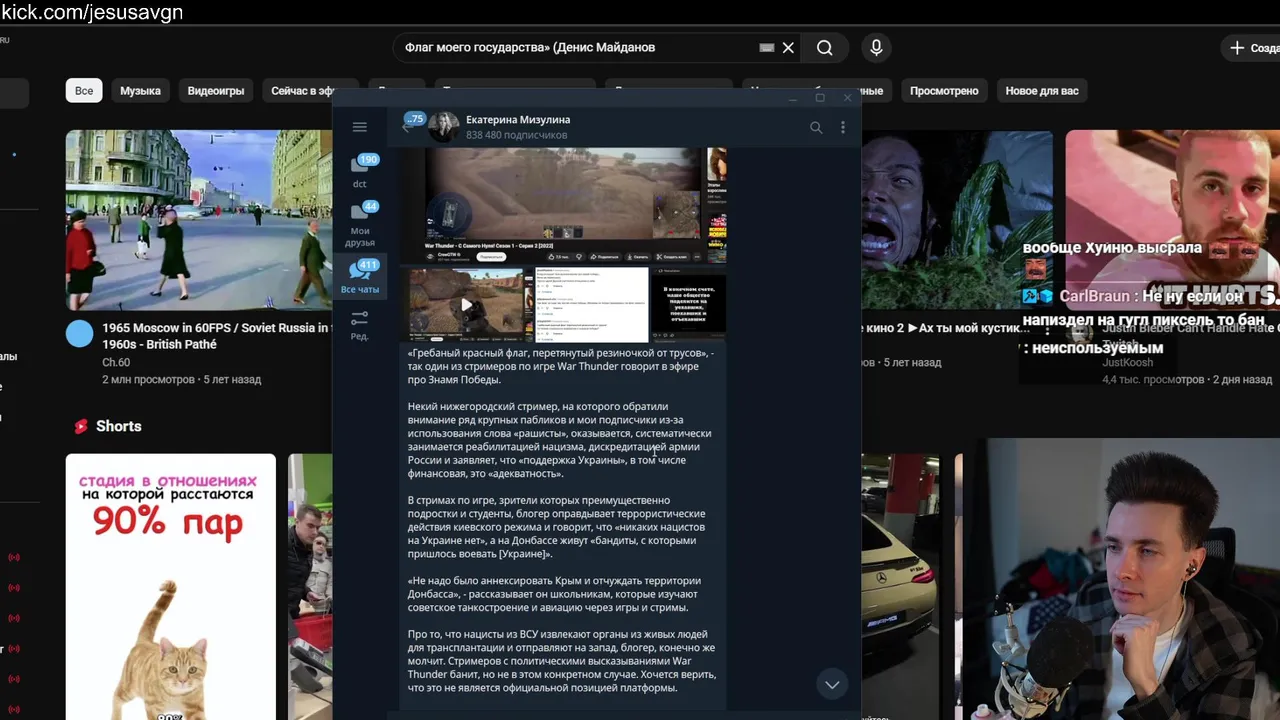
Task: Click the Shorts section logo icon
Action: (81, 426)
